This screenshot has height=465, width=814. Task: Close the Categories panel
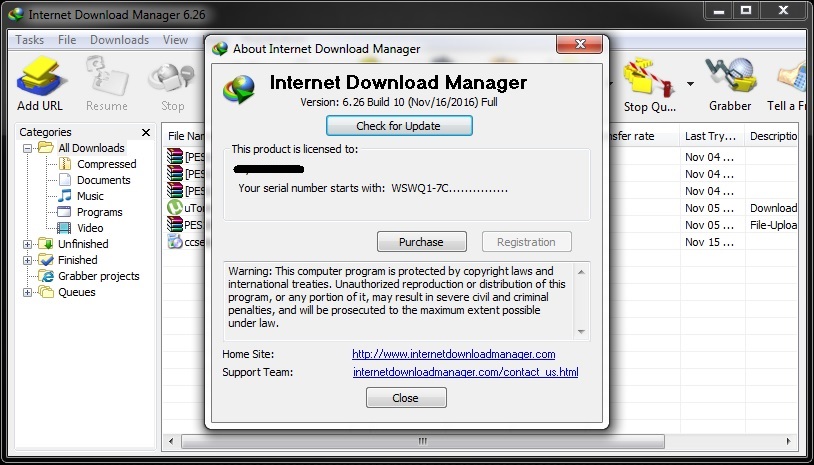coord(146,132)
